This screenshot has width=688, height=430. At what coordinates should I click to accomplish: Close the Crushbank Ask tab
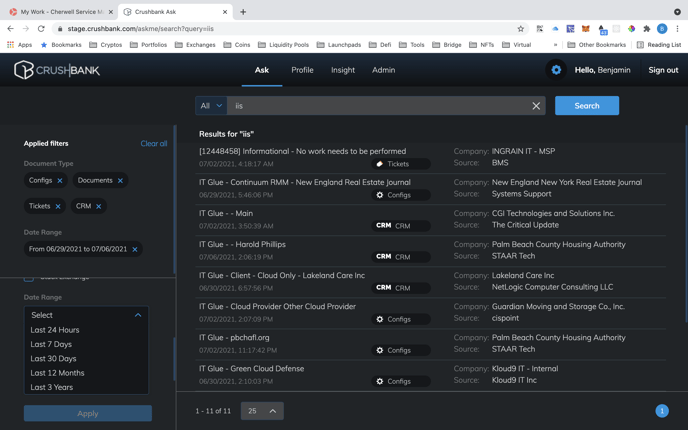pos(225,12)
